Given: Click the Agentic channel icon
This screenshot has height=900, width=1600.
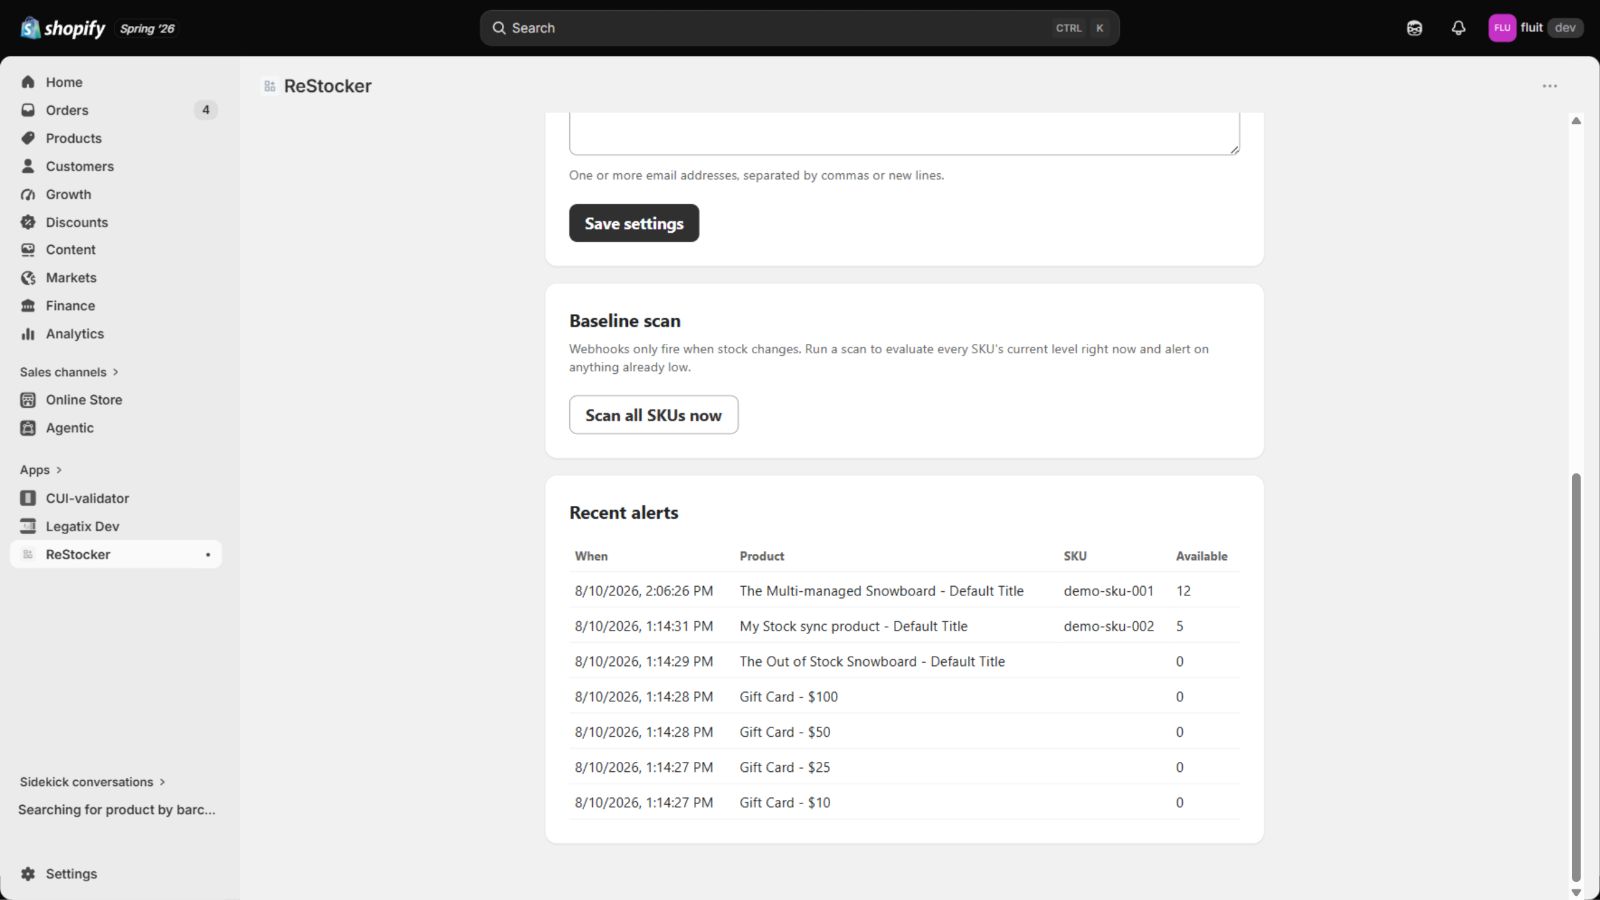Looking at the screenshot, I should 28,428.
